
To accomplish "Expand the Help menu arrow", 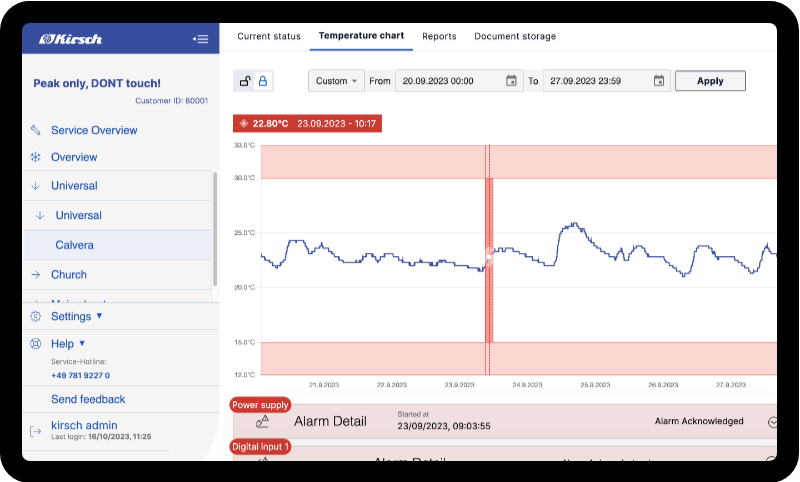I will coord(82,343).
